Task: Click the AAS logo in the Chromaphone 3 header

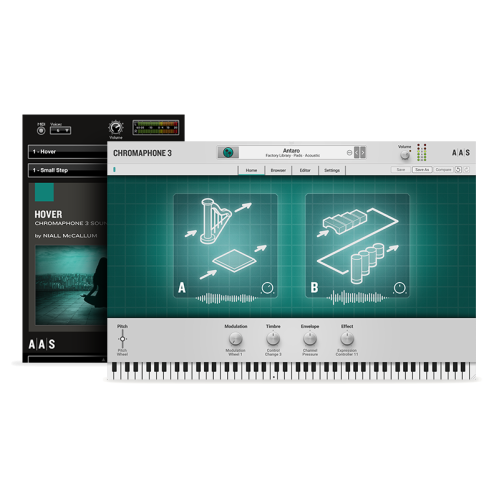Action: coord(461,153)
